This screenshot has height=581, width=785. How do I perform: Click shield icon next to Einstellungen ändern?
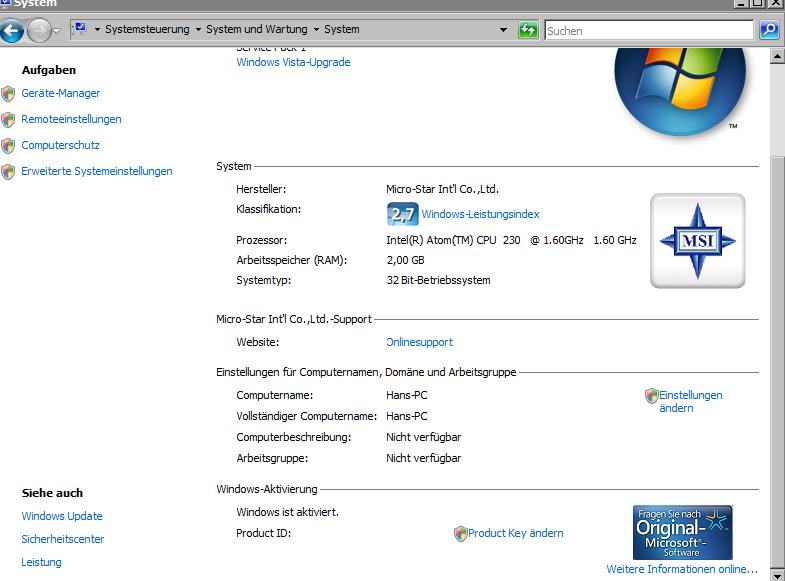pyautogui.click(x=651, y=396)
